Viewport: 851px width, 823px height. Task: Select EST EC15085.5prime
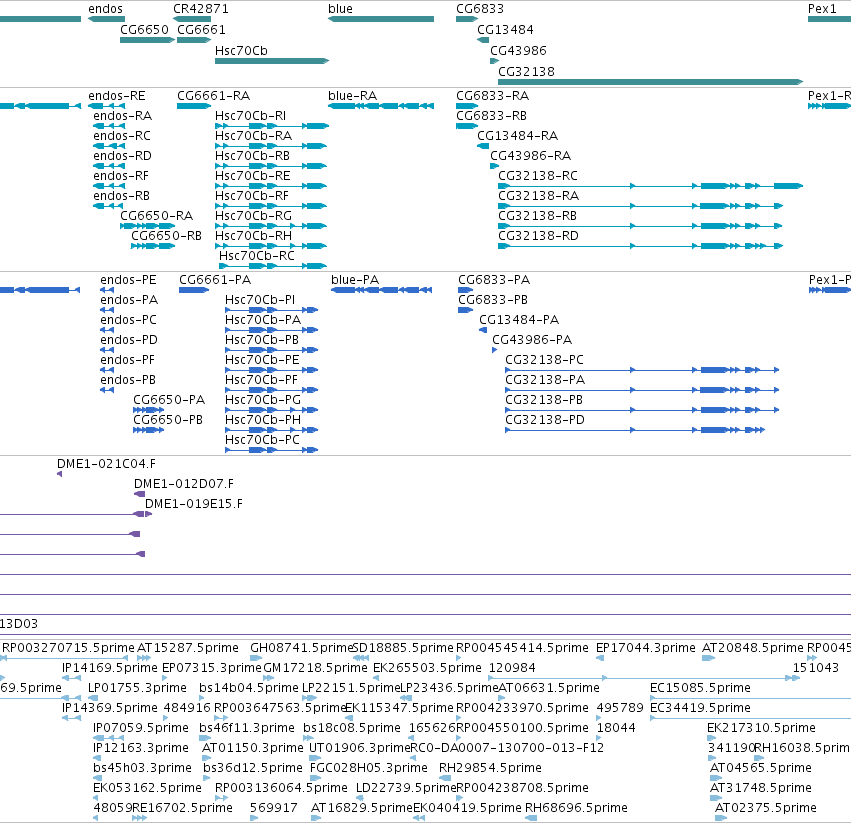700,688
